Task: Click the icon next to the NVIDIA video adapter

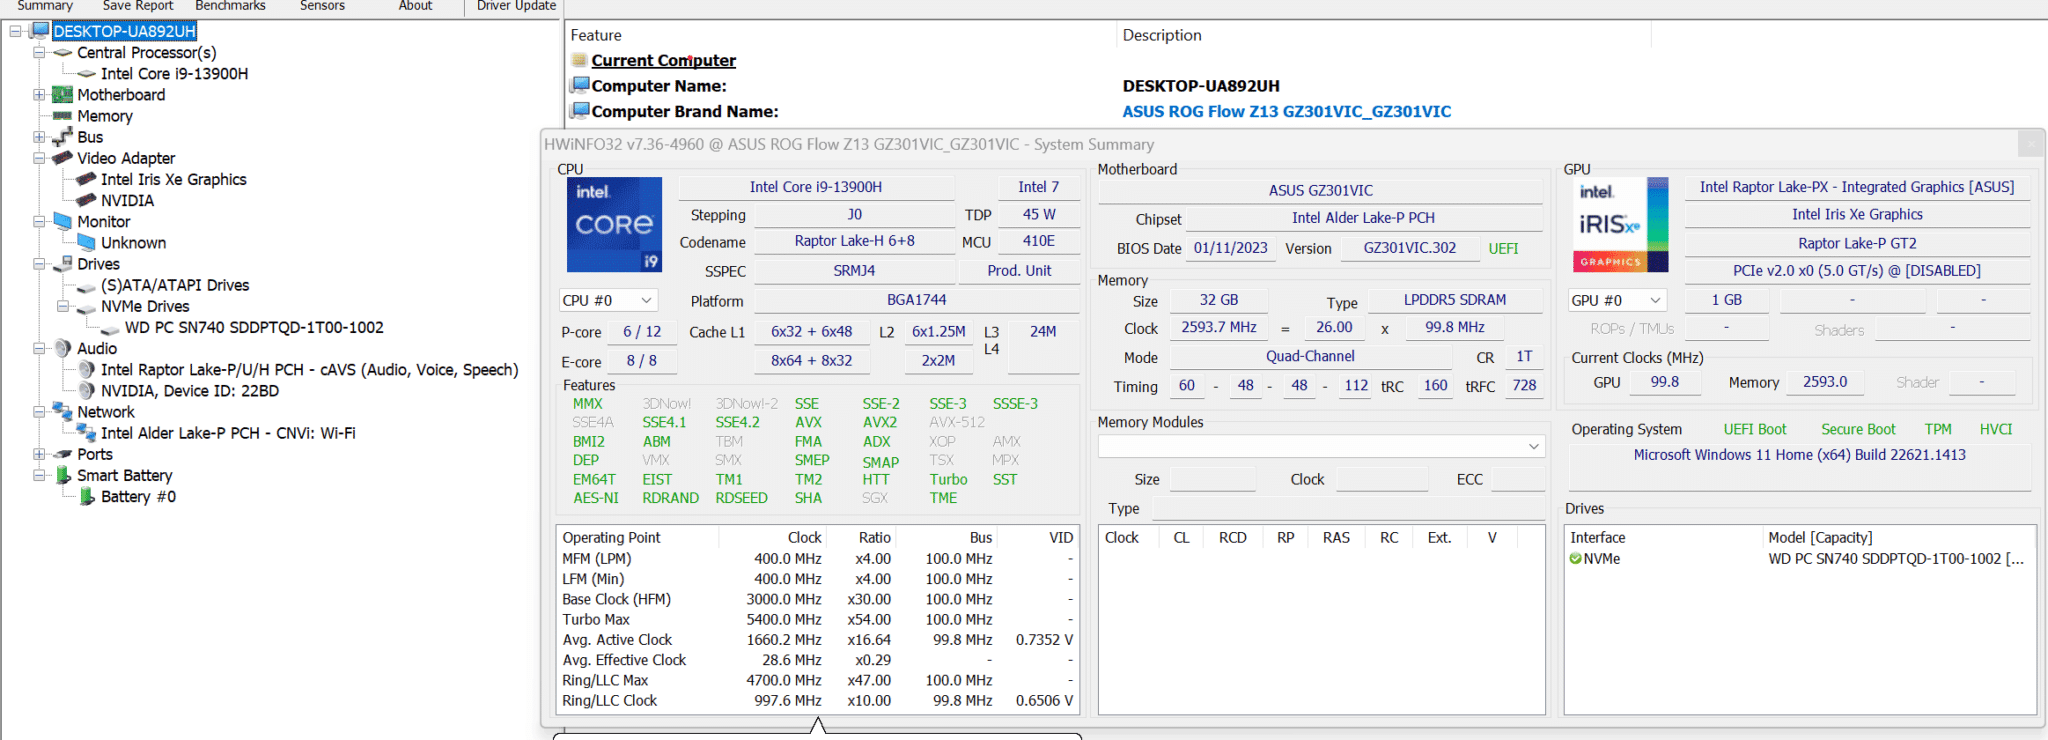Action: point(87,200)
